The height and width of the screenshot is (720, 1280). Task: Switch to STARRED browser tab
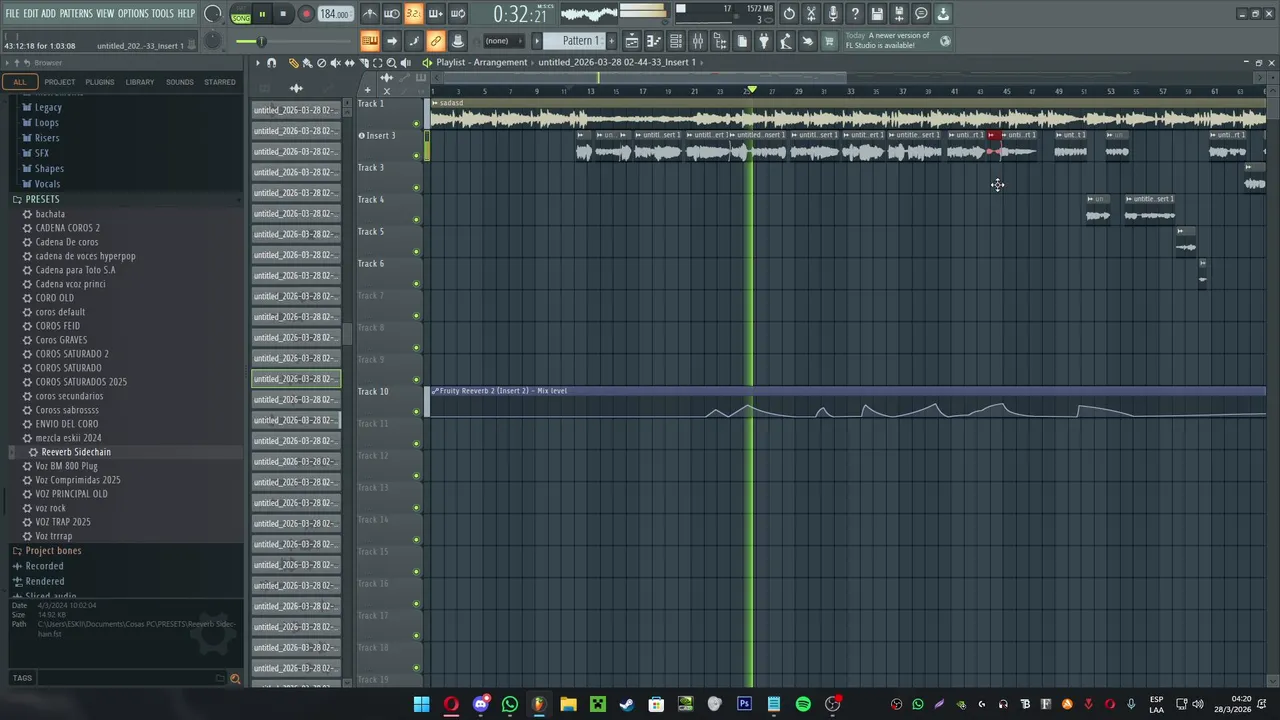(x=219, y=82)
